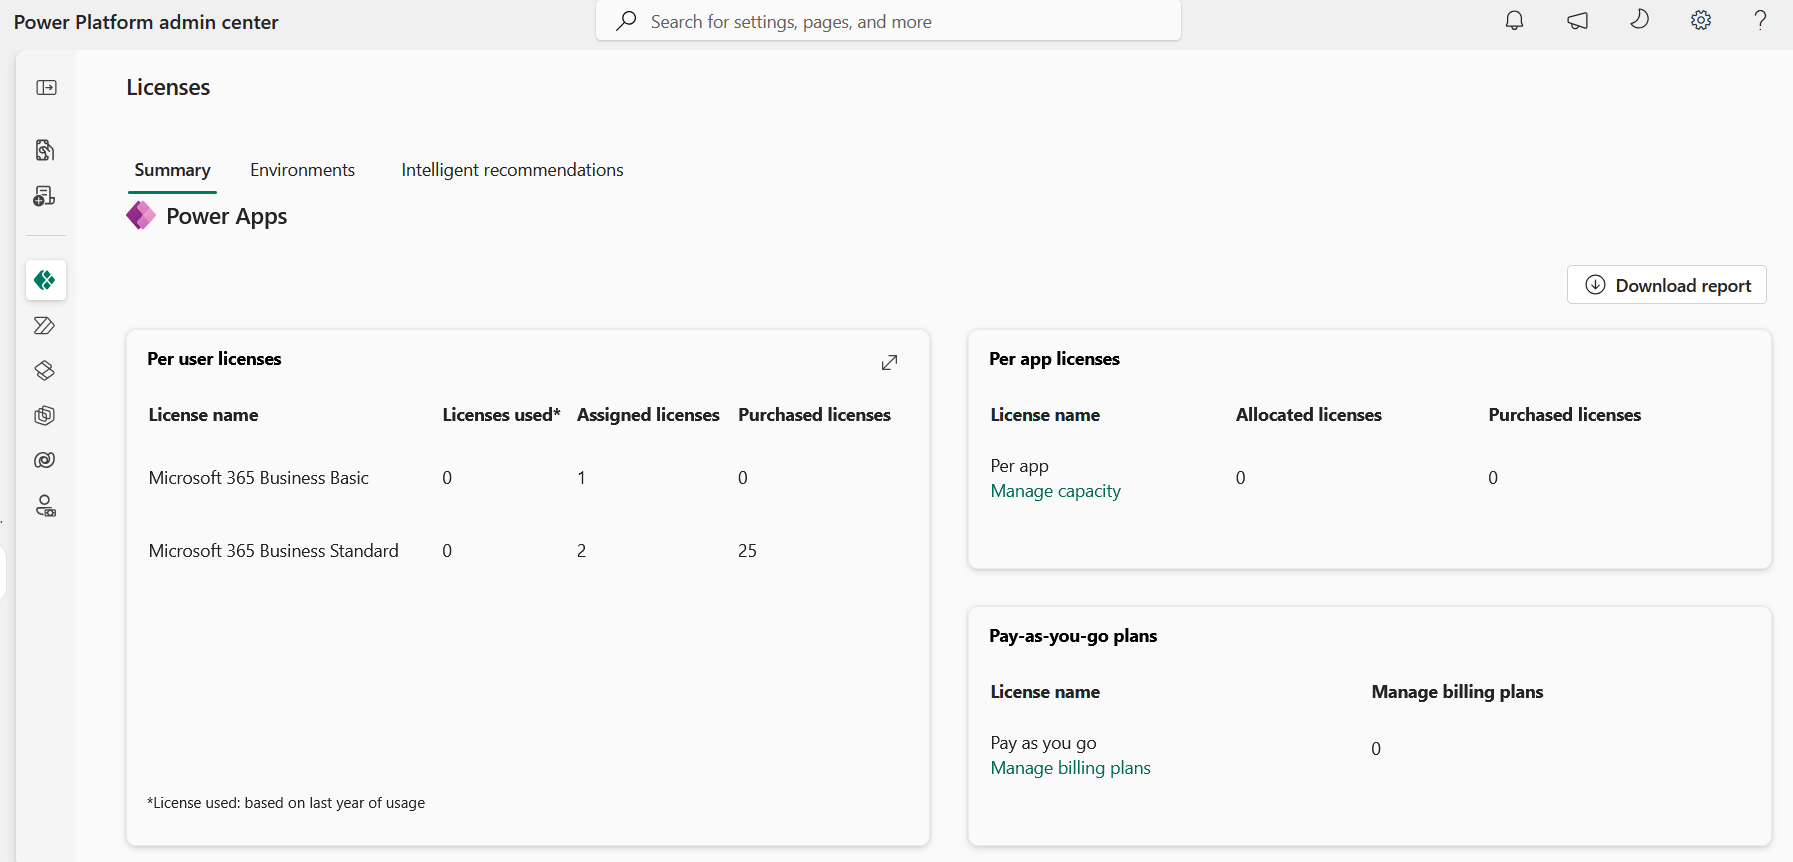
Task: Click the Assigned licenses column header
Action: 648,415
